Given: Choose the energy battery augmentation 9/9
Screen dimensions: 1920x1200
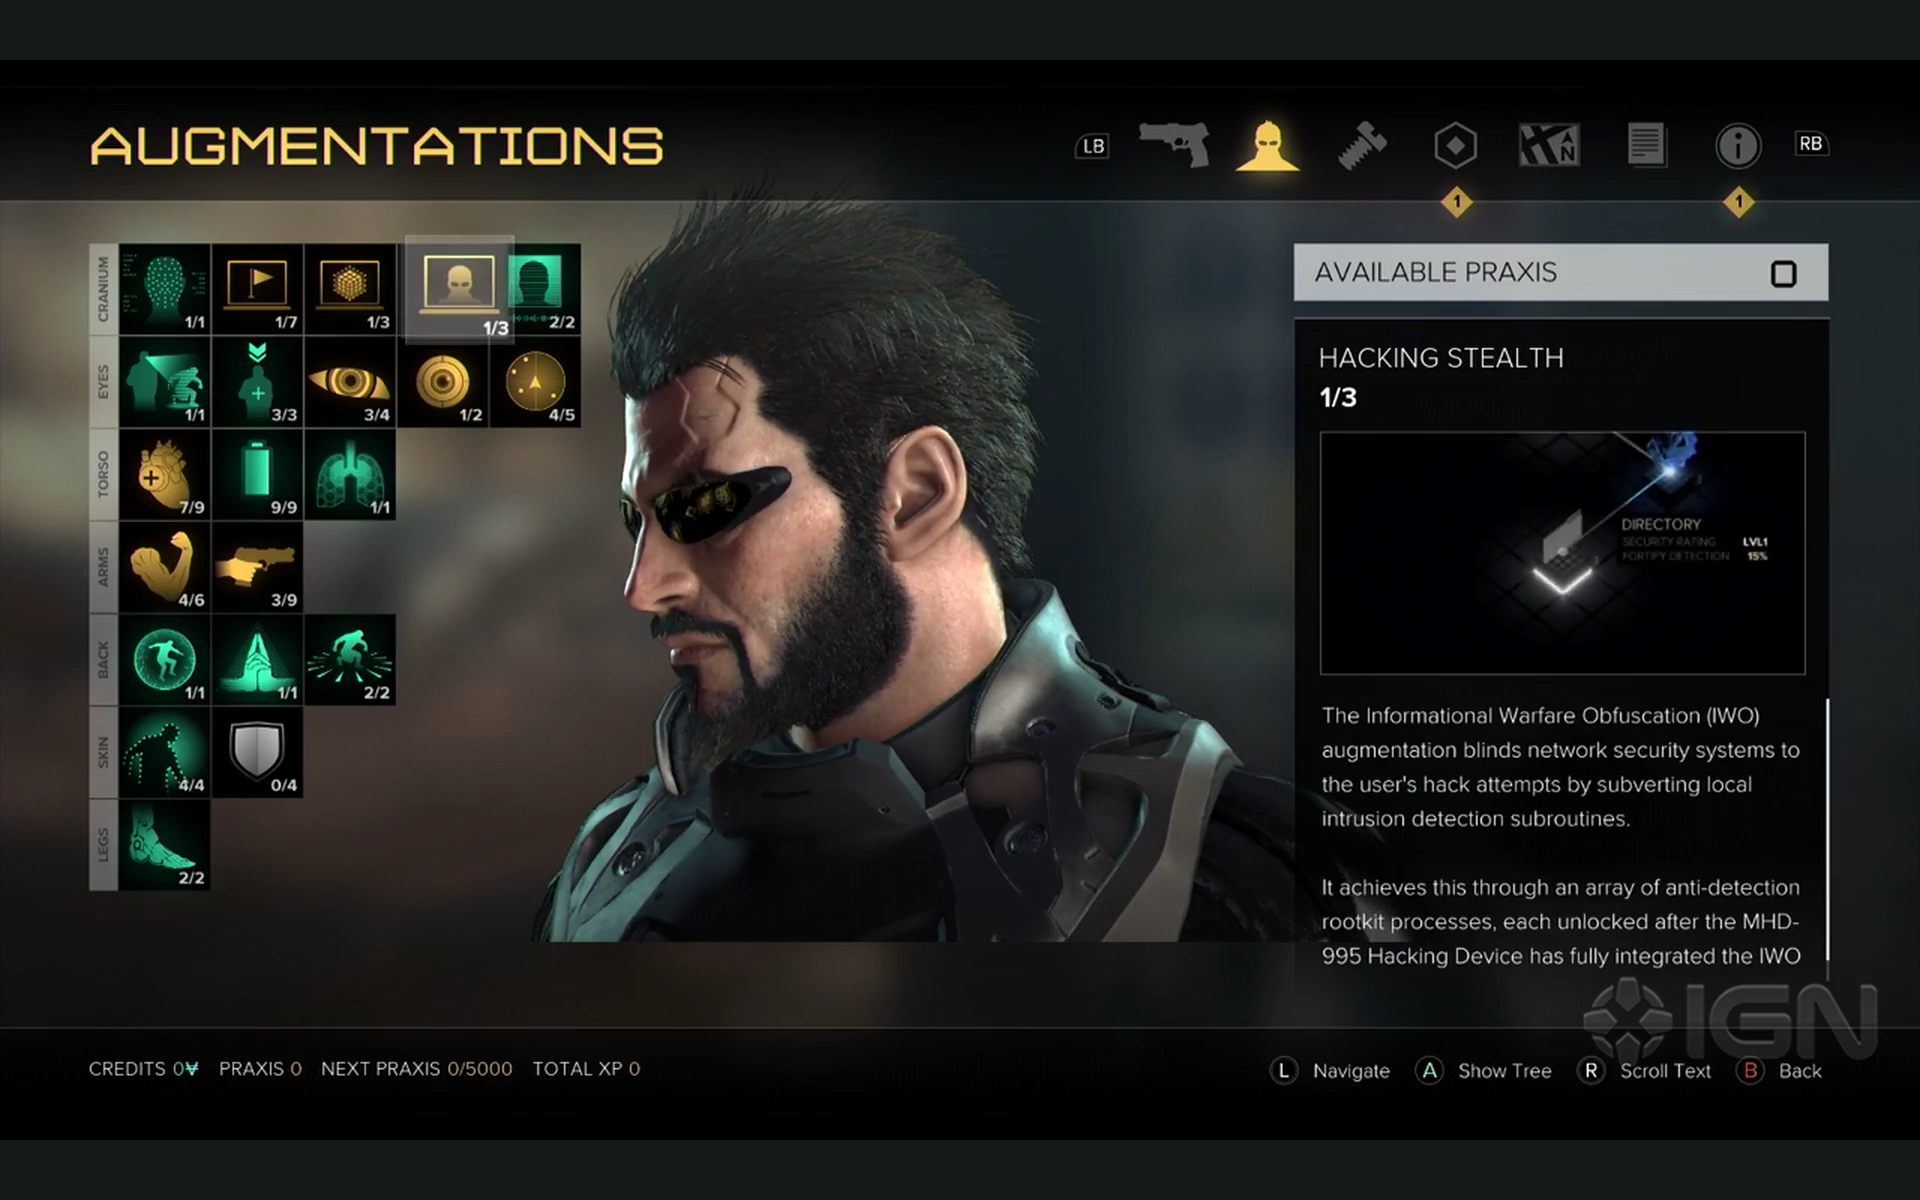Looking at the screenshot, I should point(257,475).
